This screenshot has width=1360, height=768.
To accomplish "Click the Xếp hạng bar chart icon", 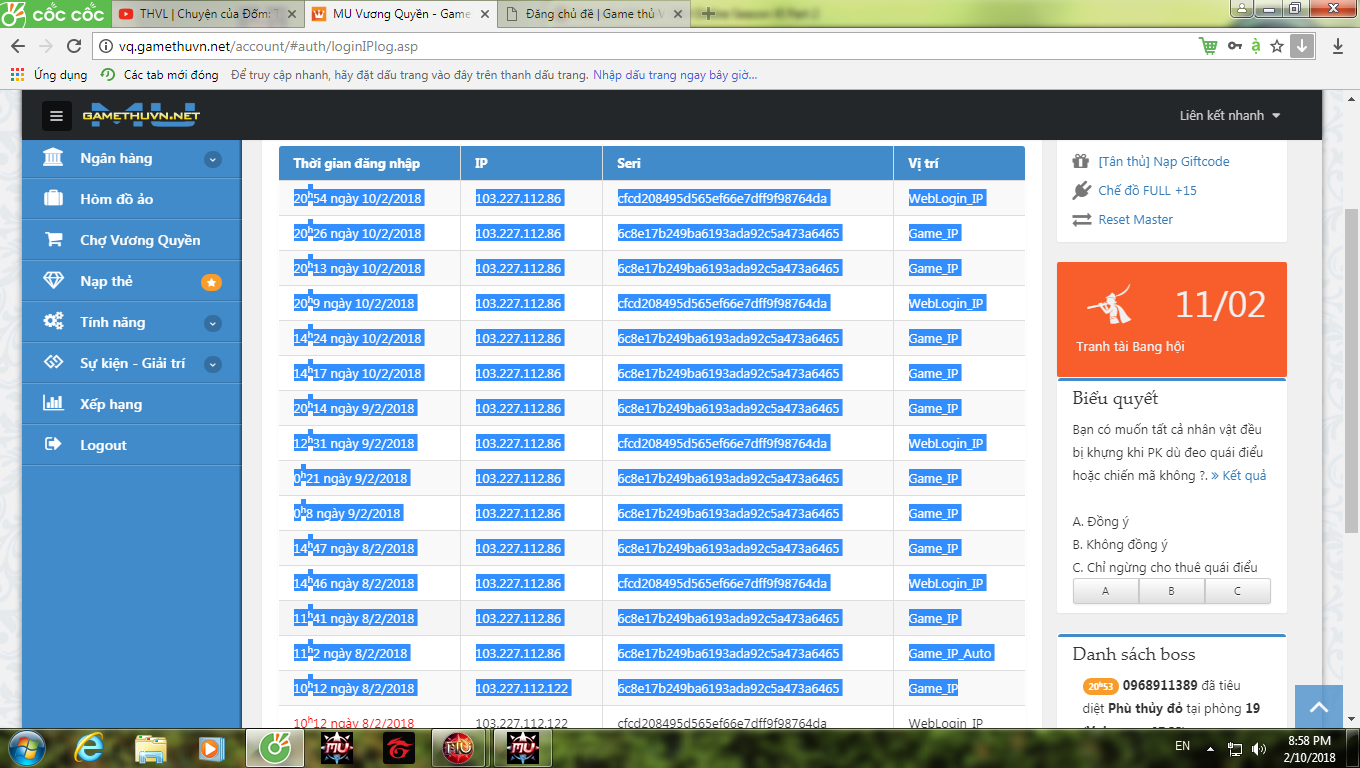I will (x=53, y=404).
